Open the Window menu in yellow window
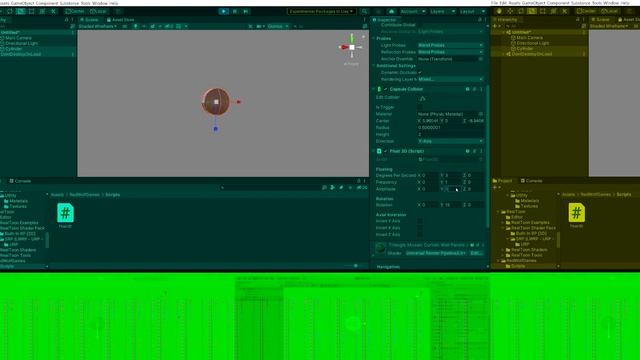This screenshot has height=360, width=640. tap(611, 3)
